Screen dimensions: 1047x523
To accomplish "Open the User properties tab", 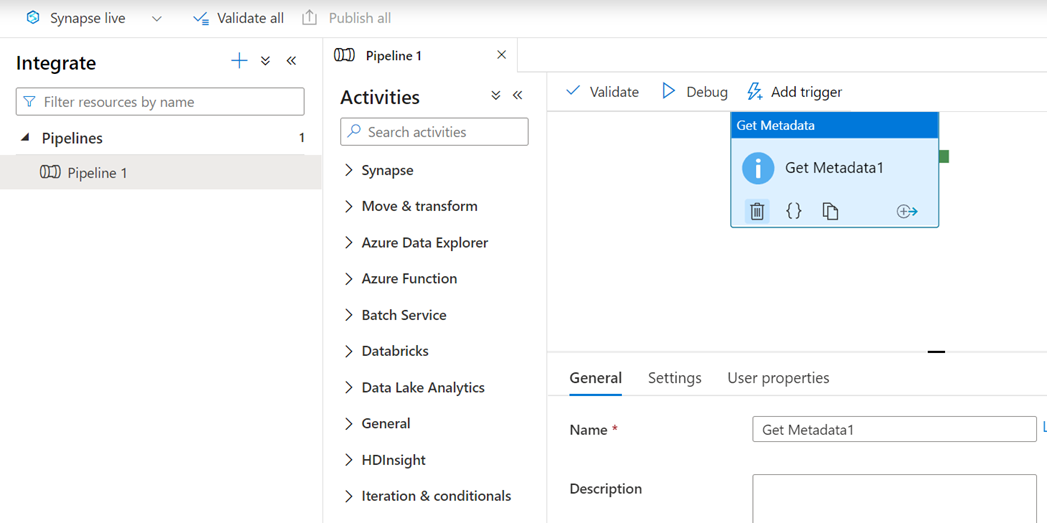I will 778,378.
